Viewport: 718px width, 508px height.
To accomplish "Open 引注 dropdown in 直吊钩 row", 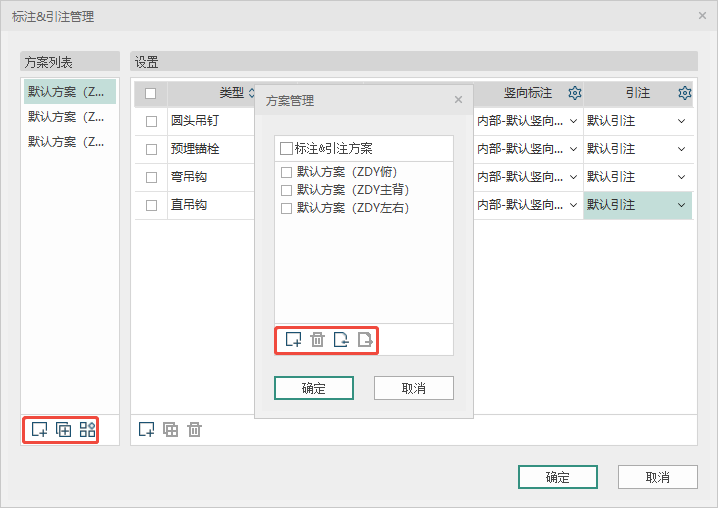I will pyautogui.click(x=681, y=205).
